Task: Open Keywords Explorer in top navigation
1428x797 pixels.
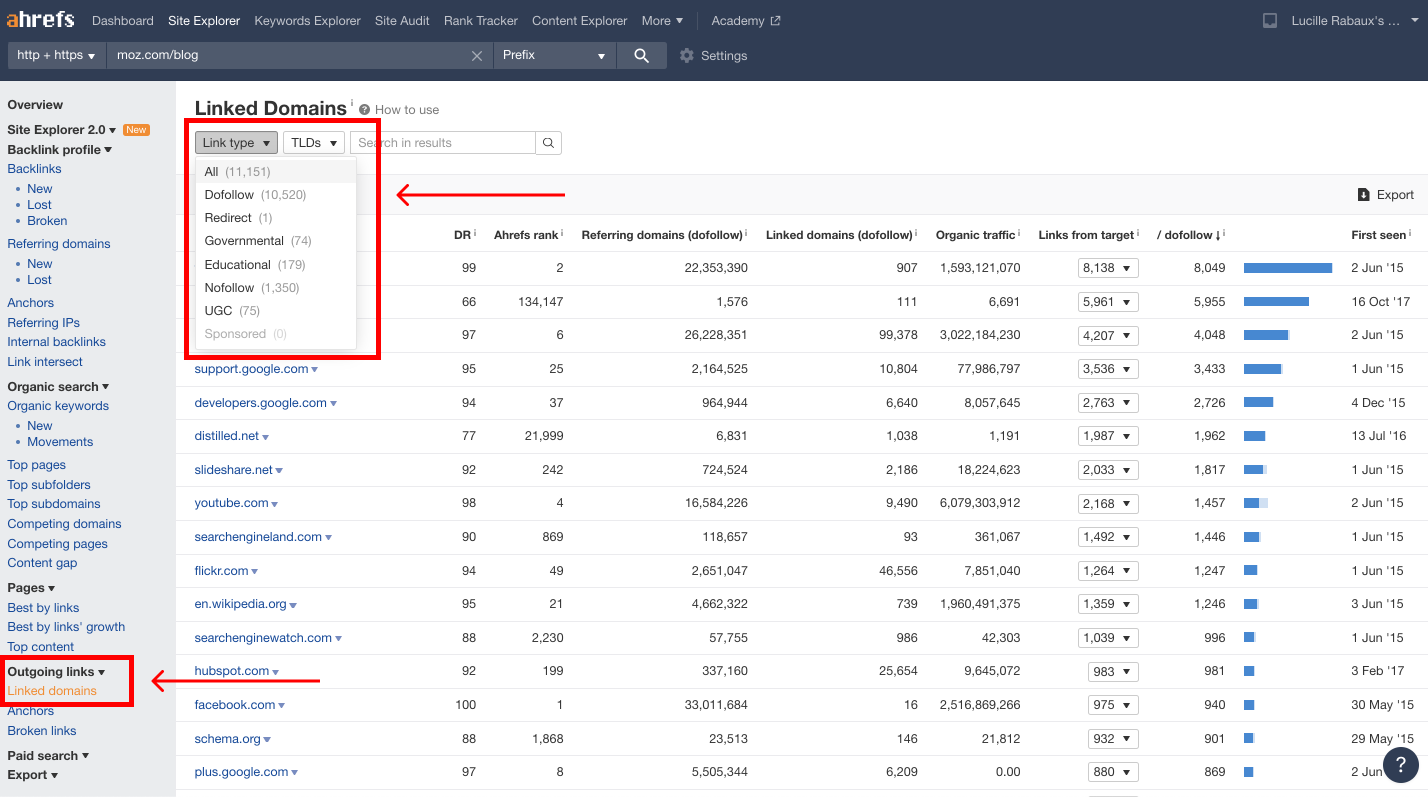Action: click(x=307, y=21)
